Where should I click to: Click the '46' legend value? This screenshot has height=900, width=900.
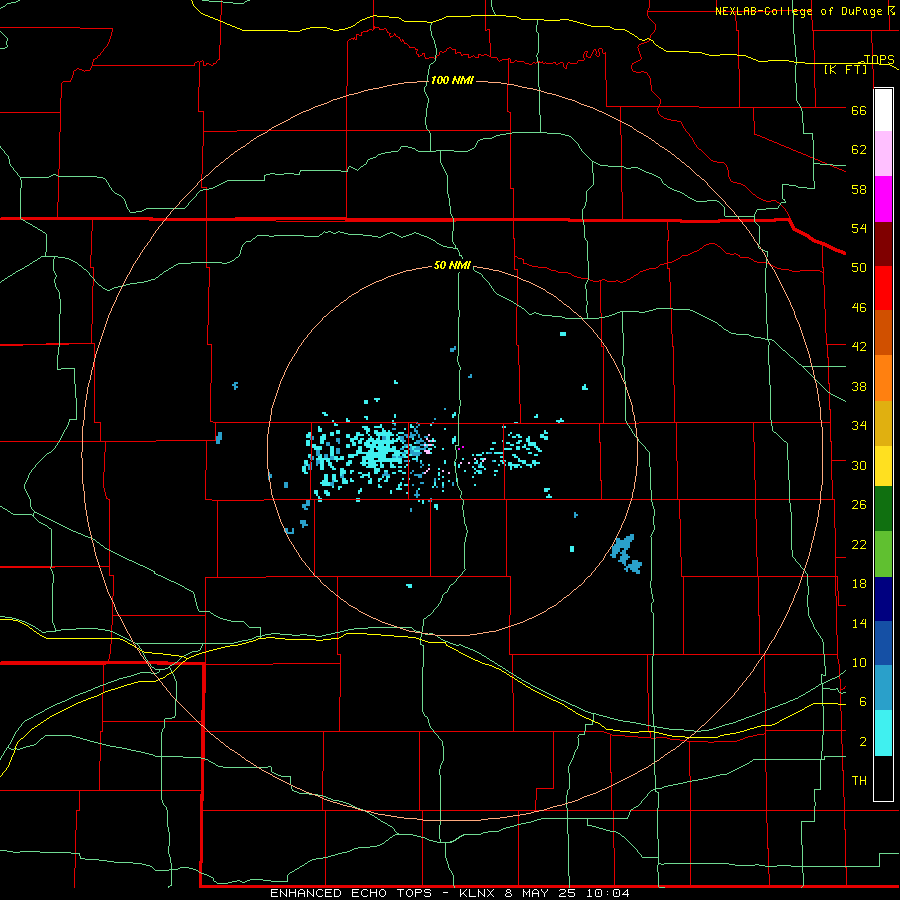tap(859, 308)
